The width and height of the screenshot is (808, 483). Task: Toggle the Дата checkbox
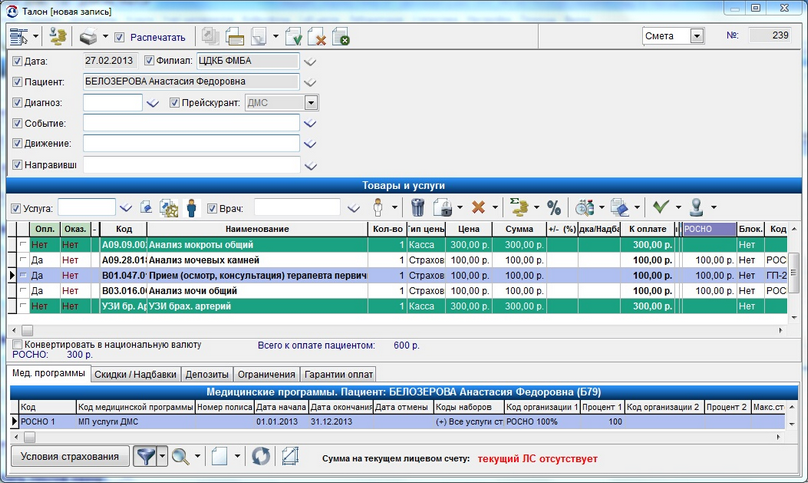17,61
